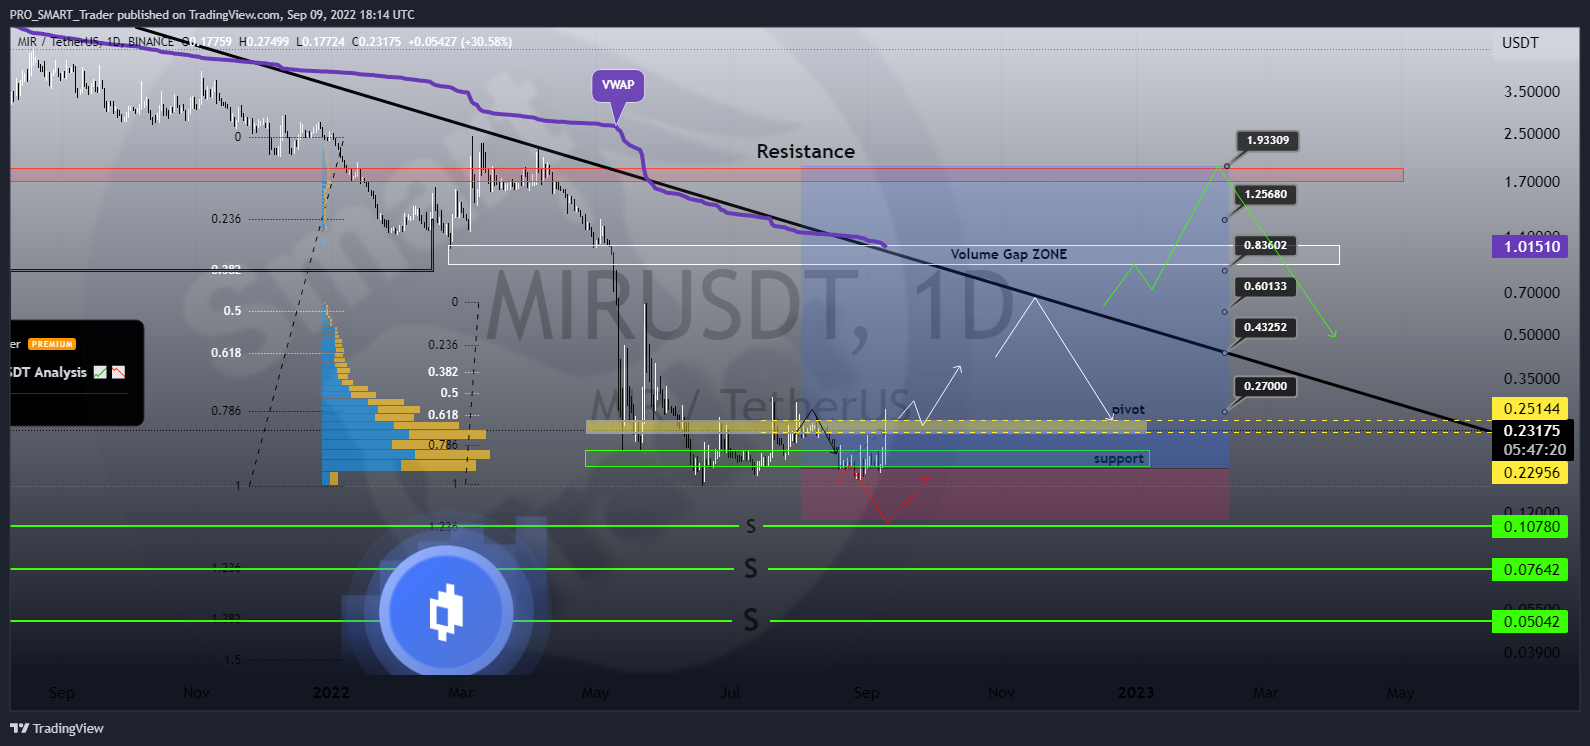The width and height of the screenshot is (1590, 746).
Task: Click the S marker on the 0.07642 line
Action: [751, 569]
